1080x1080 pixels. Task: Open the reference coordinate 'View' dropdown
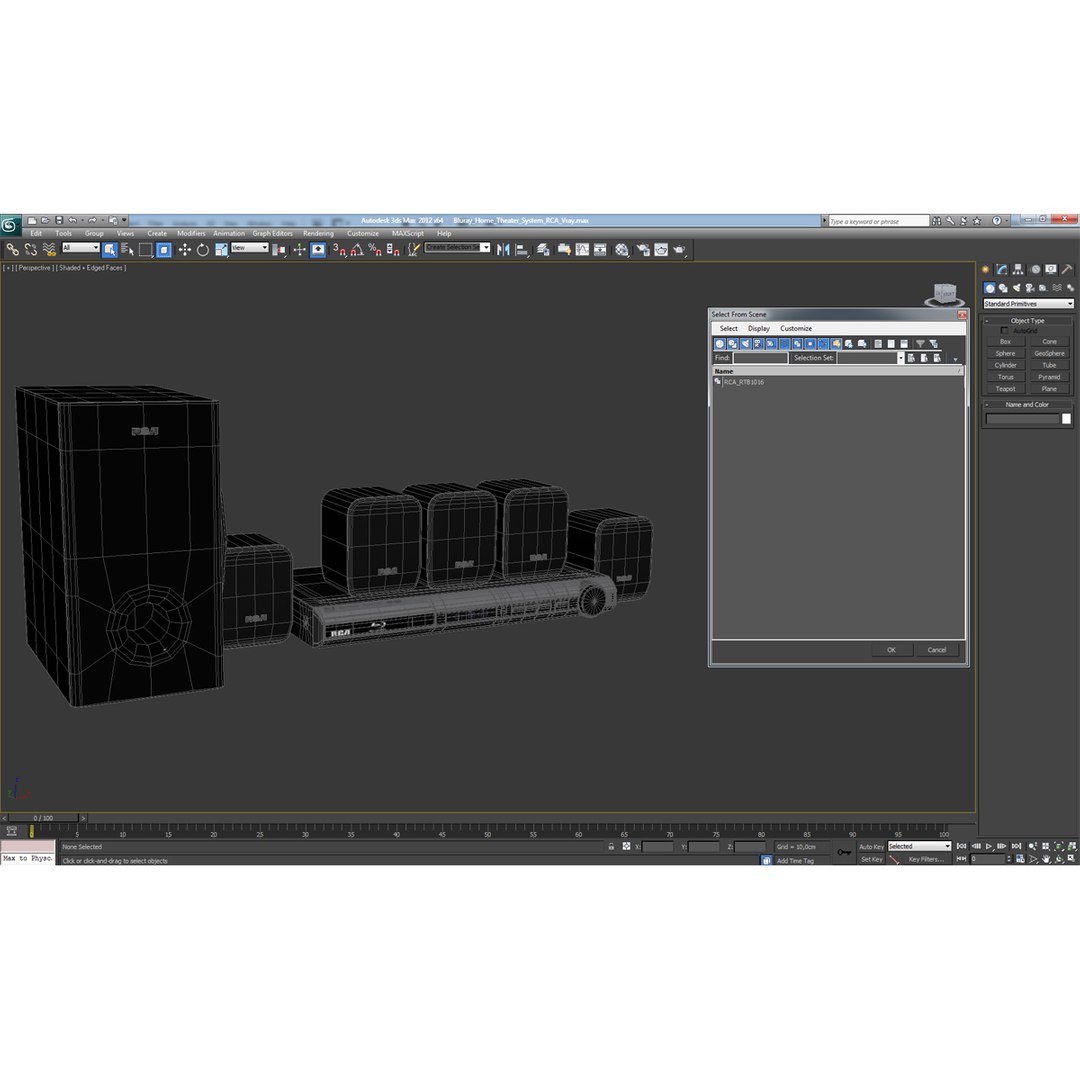249,248
